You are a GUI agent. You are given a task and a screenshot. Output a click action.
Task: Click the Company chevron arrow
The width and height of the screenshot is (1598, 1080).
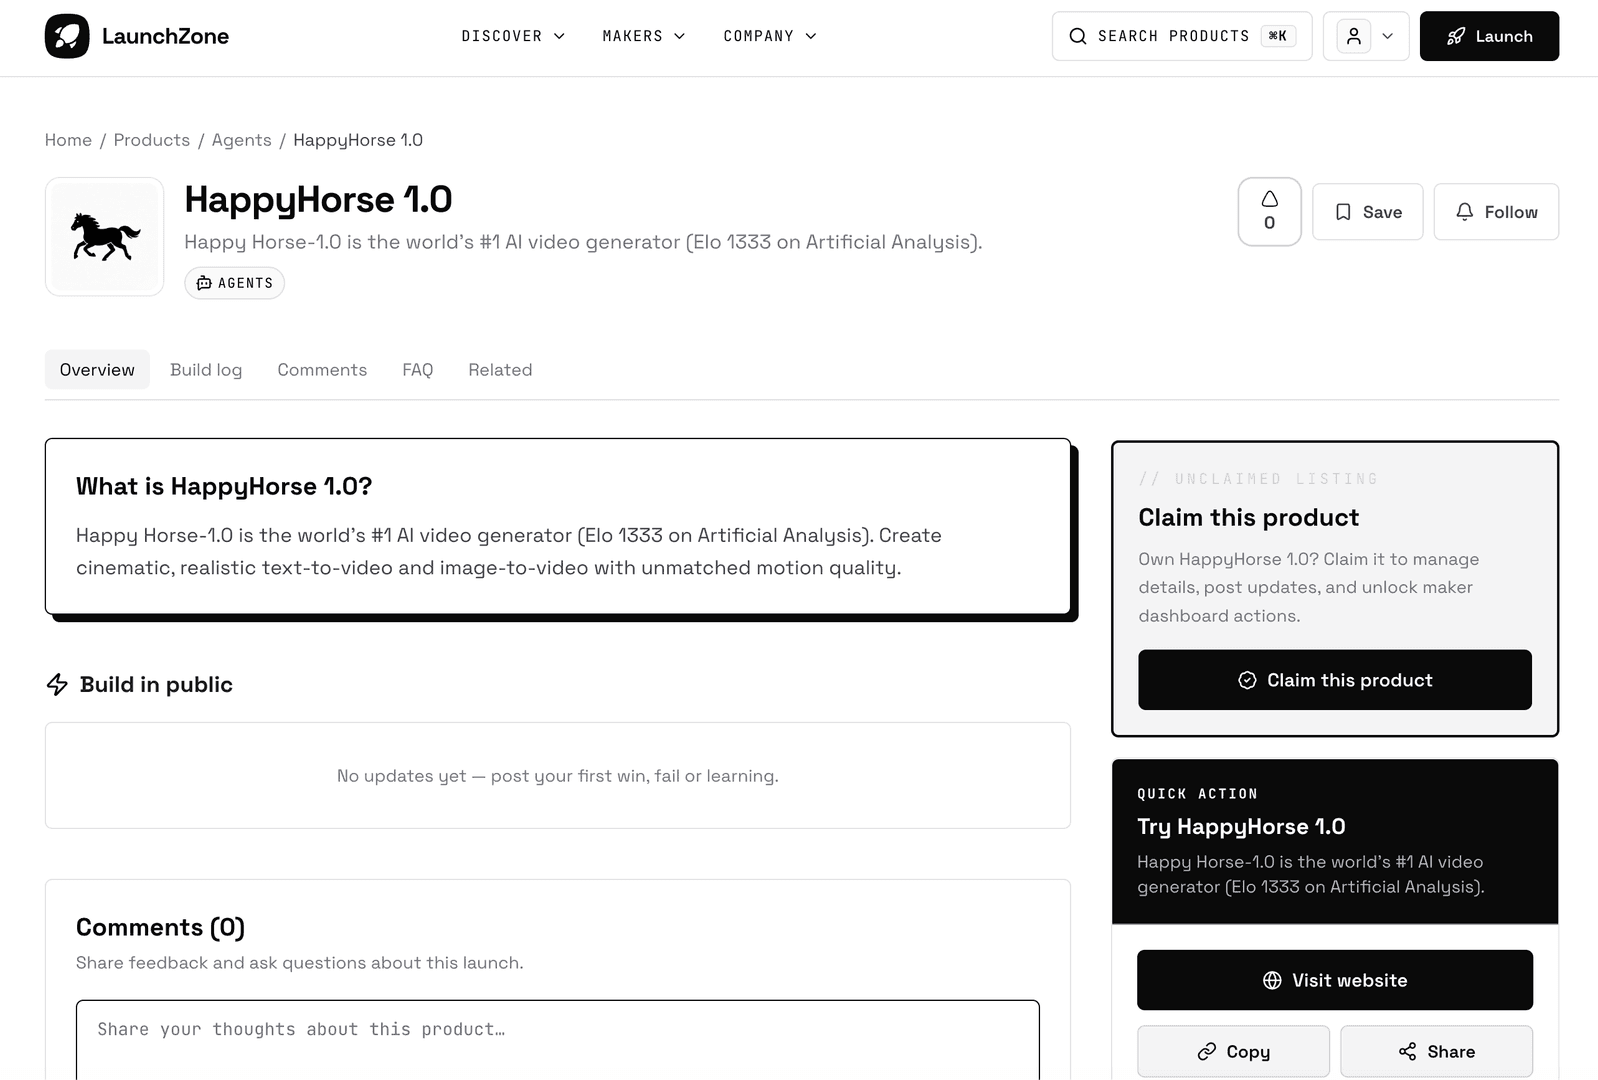coord(811,36)
